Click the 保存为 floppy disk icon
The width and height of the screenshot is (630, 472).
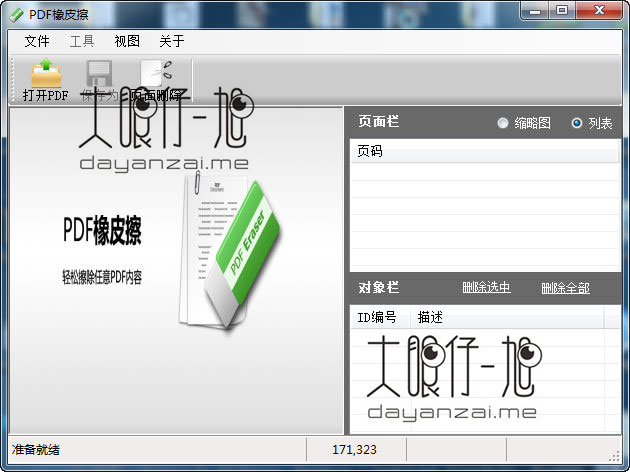coord(99,73)
